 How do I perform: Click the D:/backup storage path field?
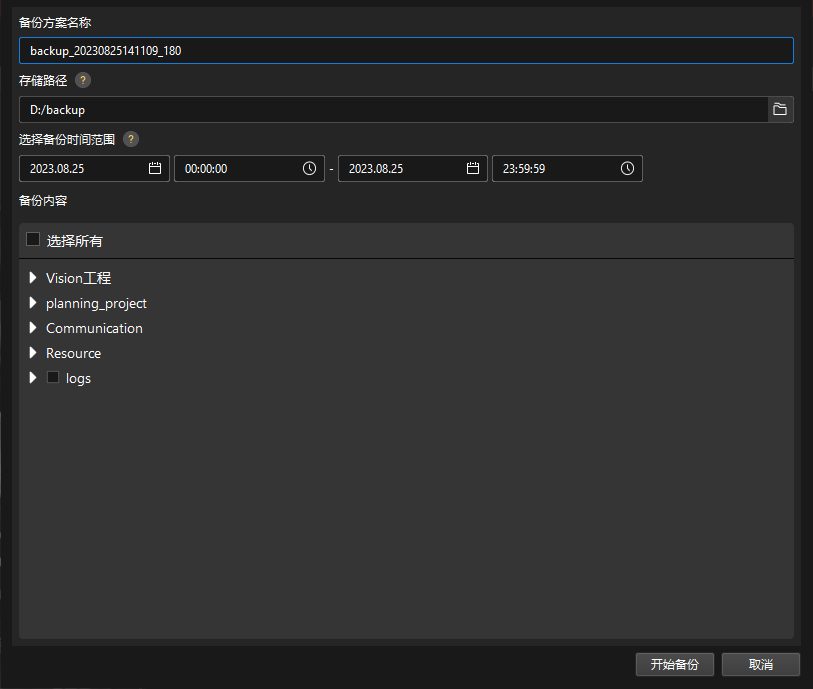tap(300, 109)
